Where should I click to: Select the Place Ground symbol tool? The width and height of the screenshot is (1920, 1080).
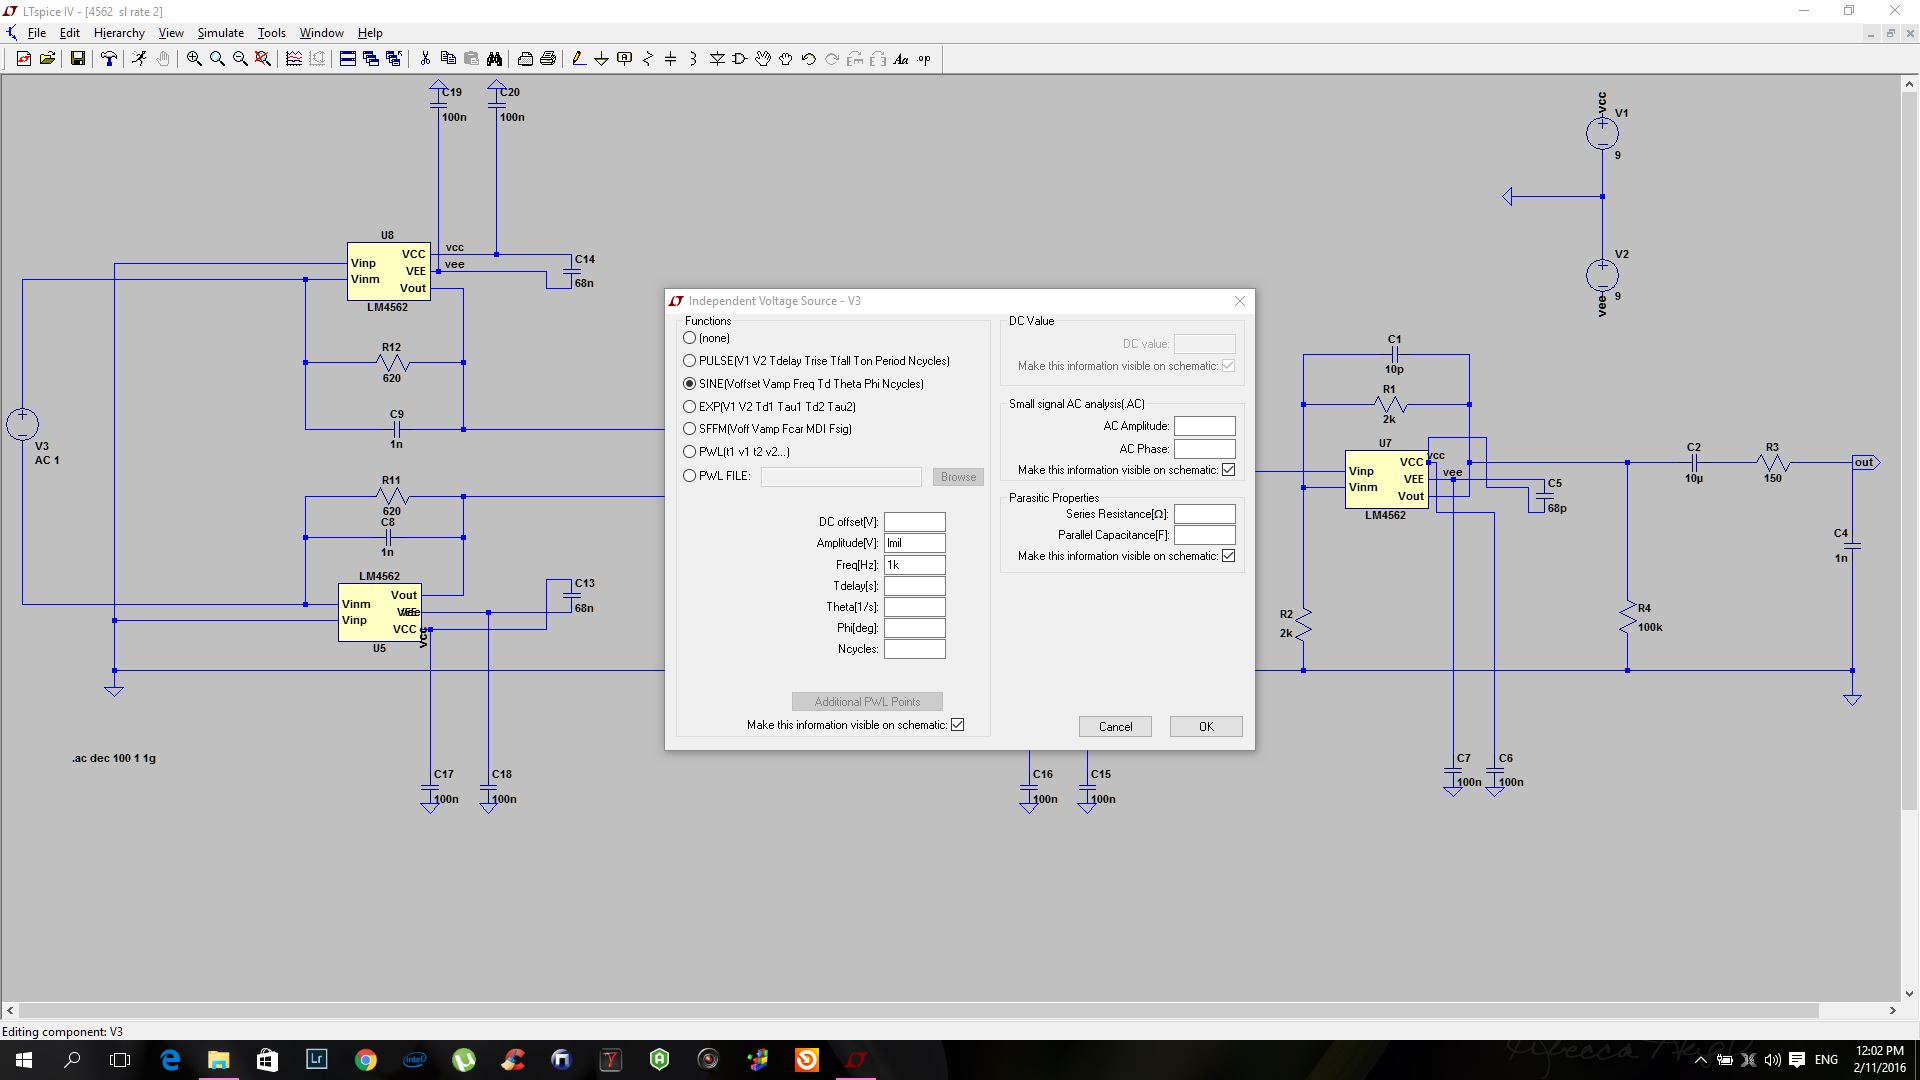[601, 59]
